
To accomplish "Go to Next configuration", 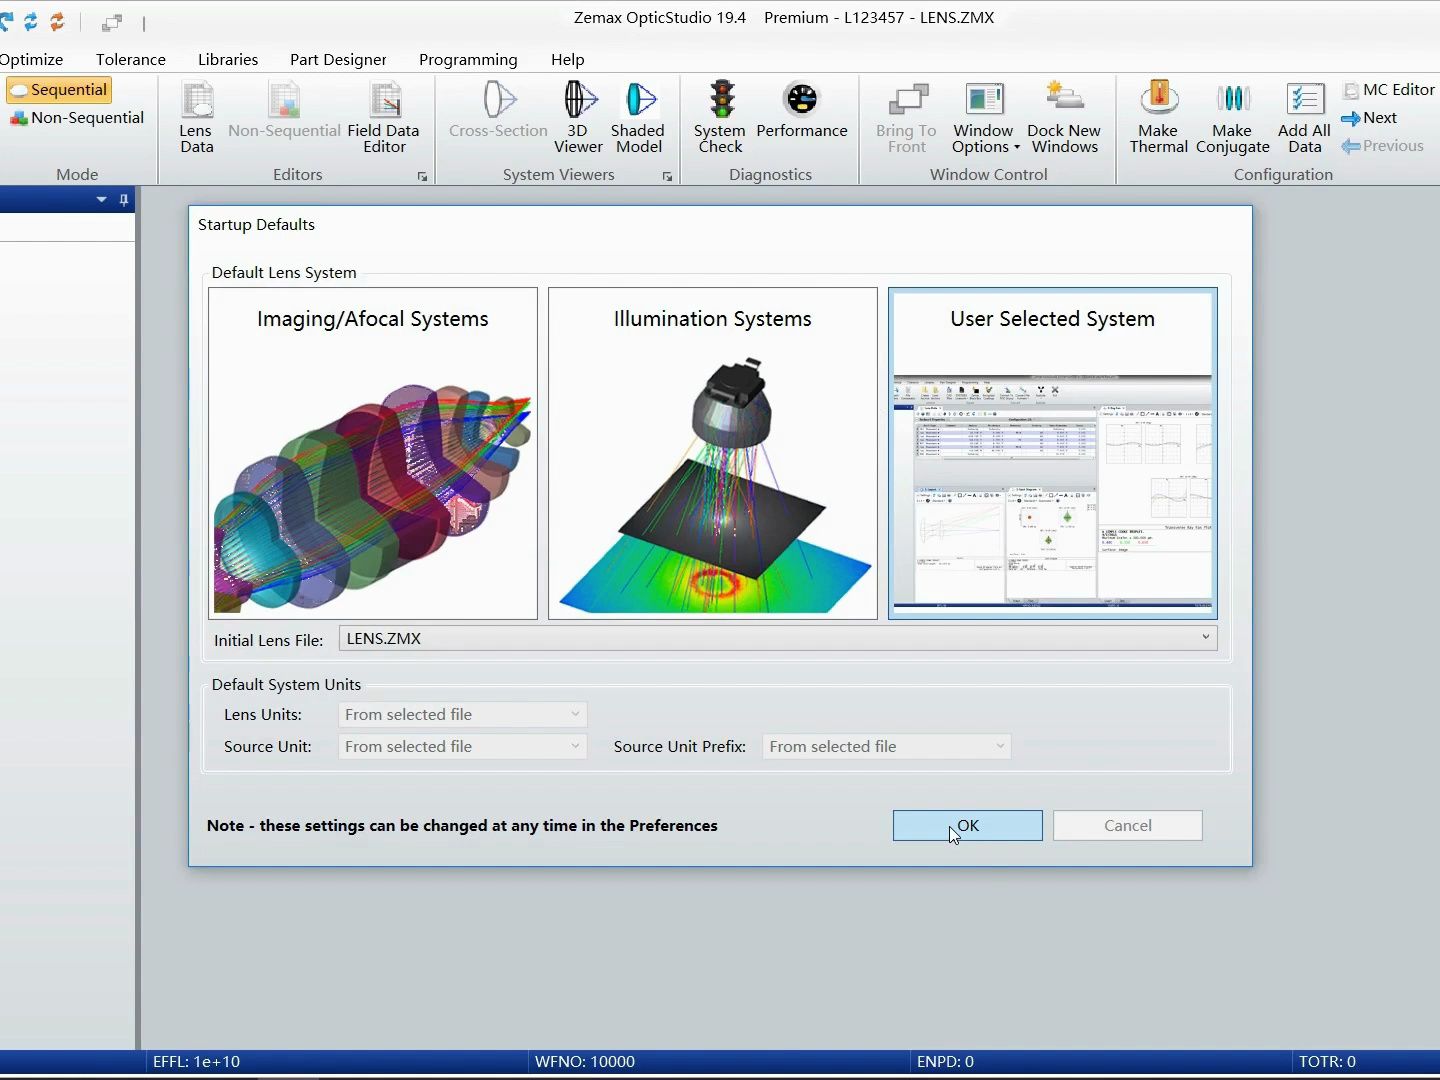I will [x=1369, y=118].
